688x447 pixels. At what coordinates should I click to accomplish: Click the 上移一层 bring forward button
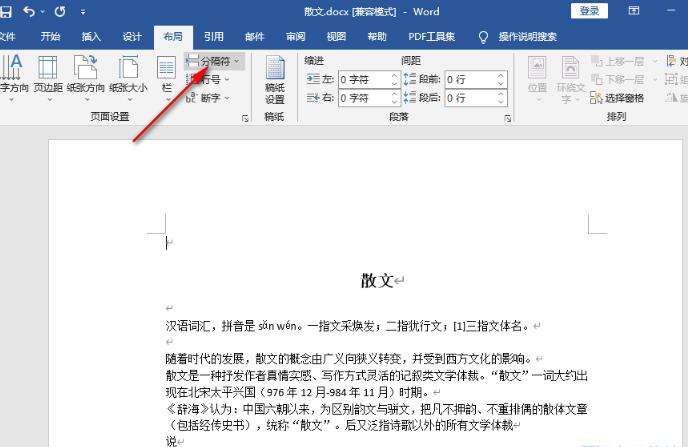click(619, 61)
